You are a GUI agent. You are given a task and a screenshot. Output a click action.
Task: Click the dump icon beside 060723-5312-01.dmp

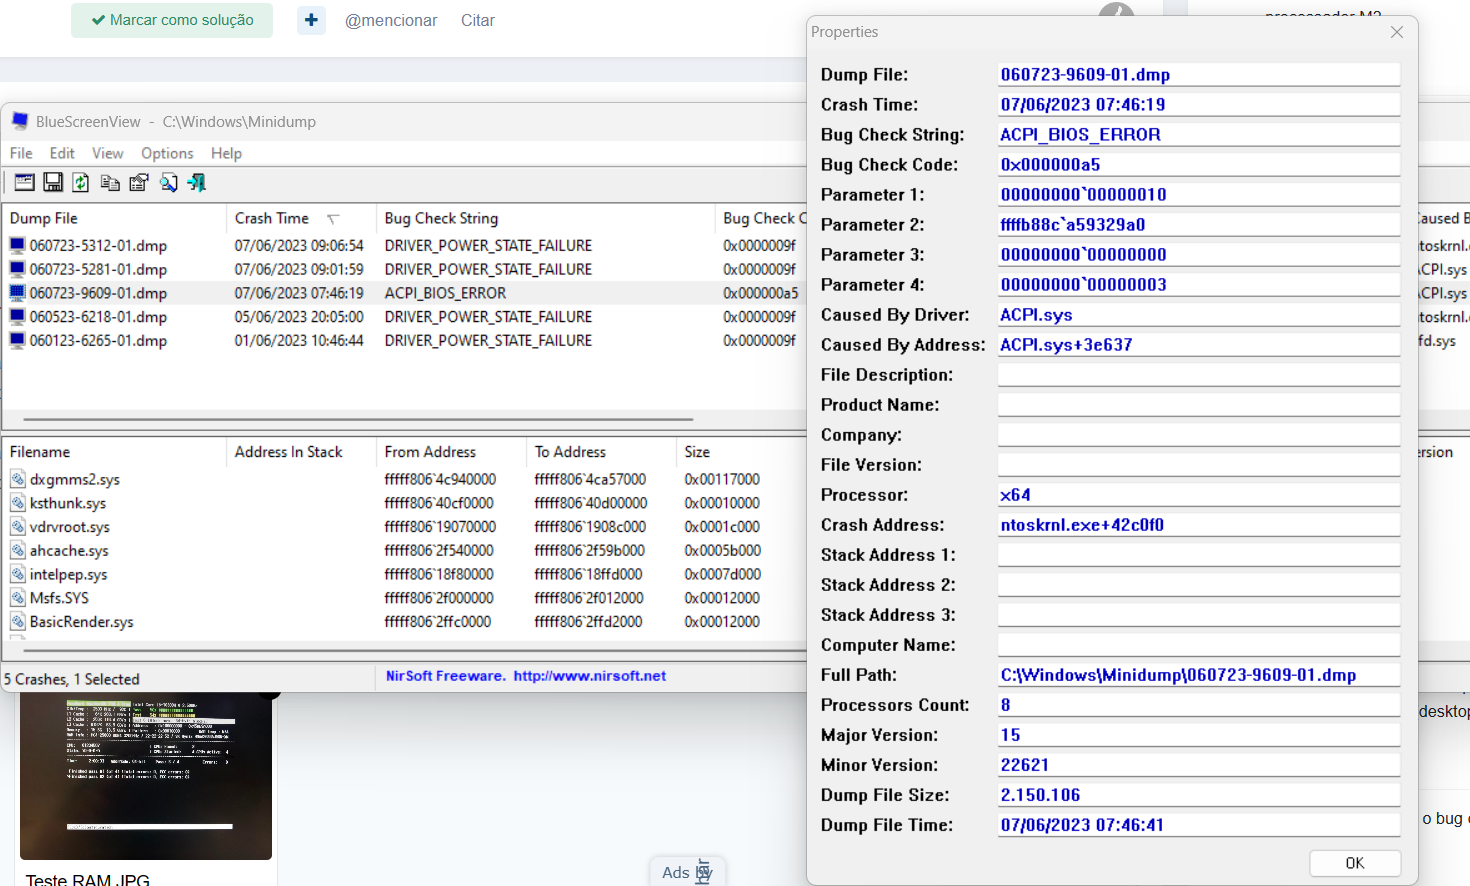tap(17, 245)
